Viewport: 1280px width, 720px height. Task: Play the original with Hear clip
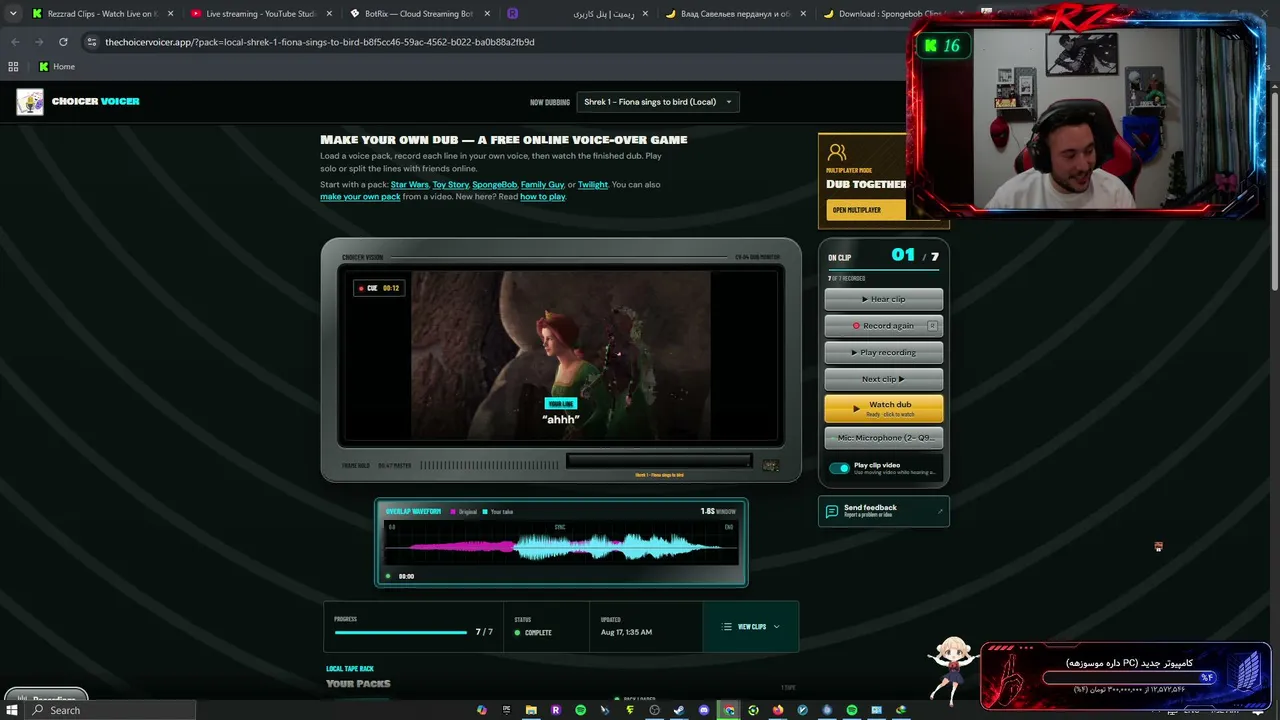click(883, 299)
